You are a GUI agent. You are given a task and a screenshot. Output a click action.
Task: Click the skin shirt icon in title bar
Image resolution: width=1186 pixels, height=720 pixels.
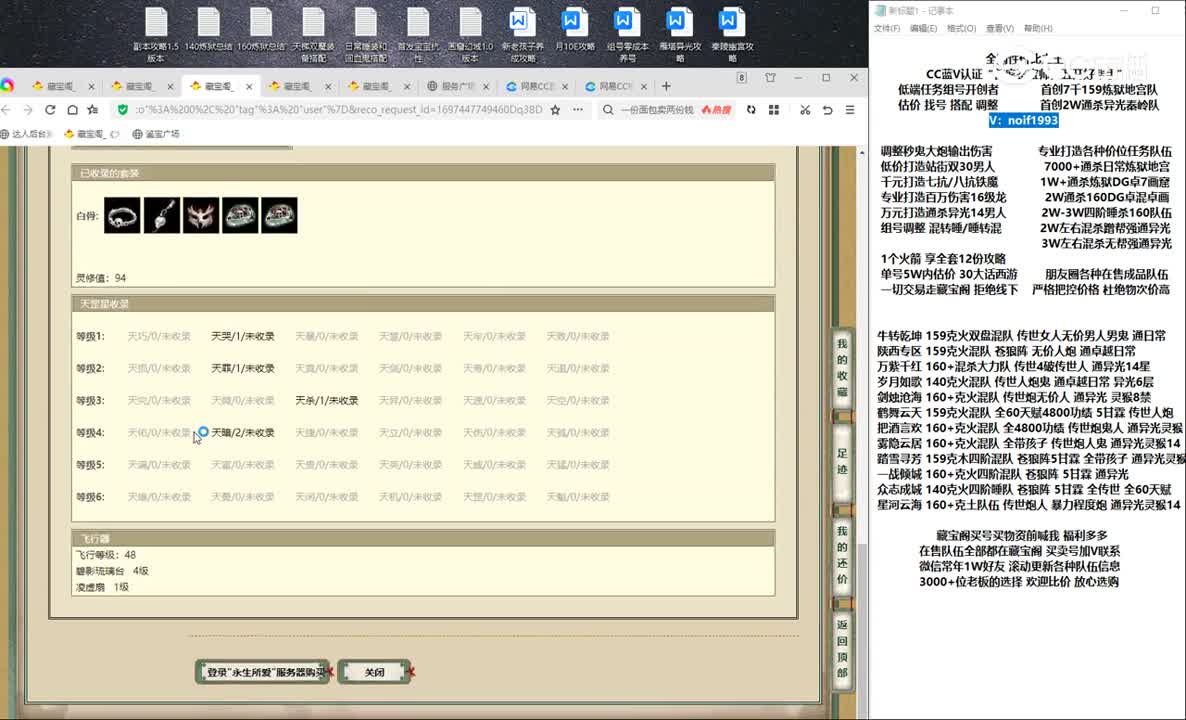pos(770,78)
